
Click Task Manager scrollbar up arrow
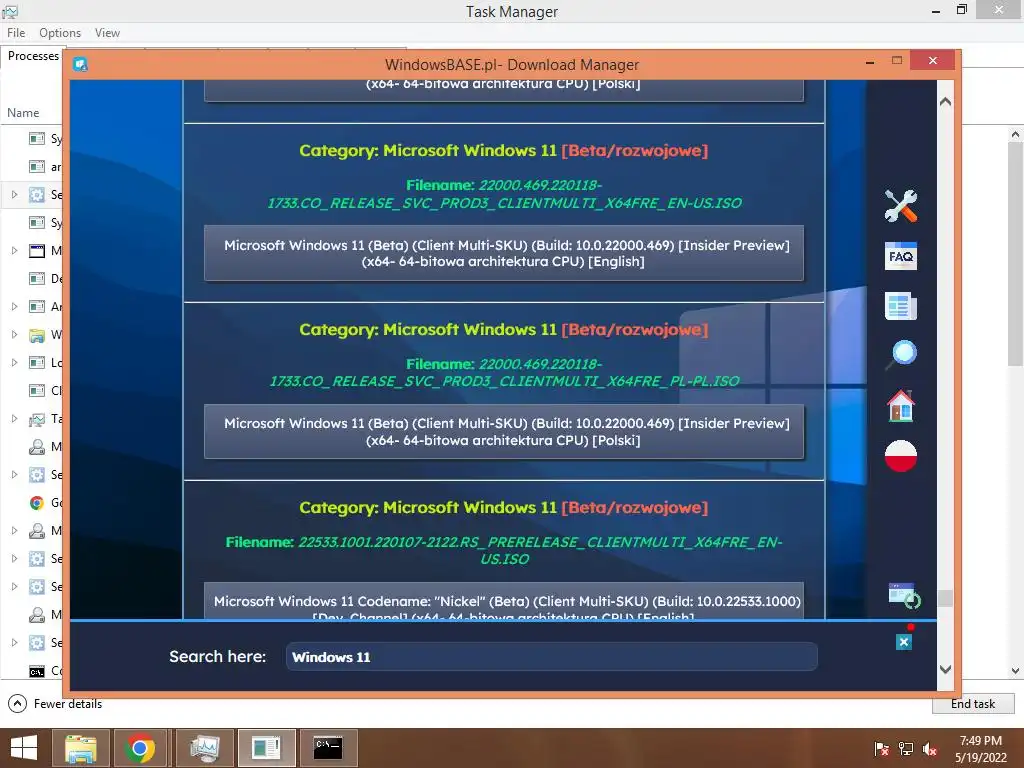(1015, 135)
